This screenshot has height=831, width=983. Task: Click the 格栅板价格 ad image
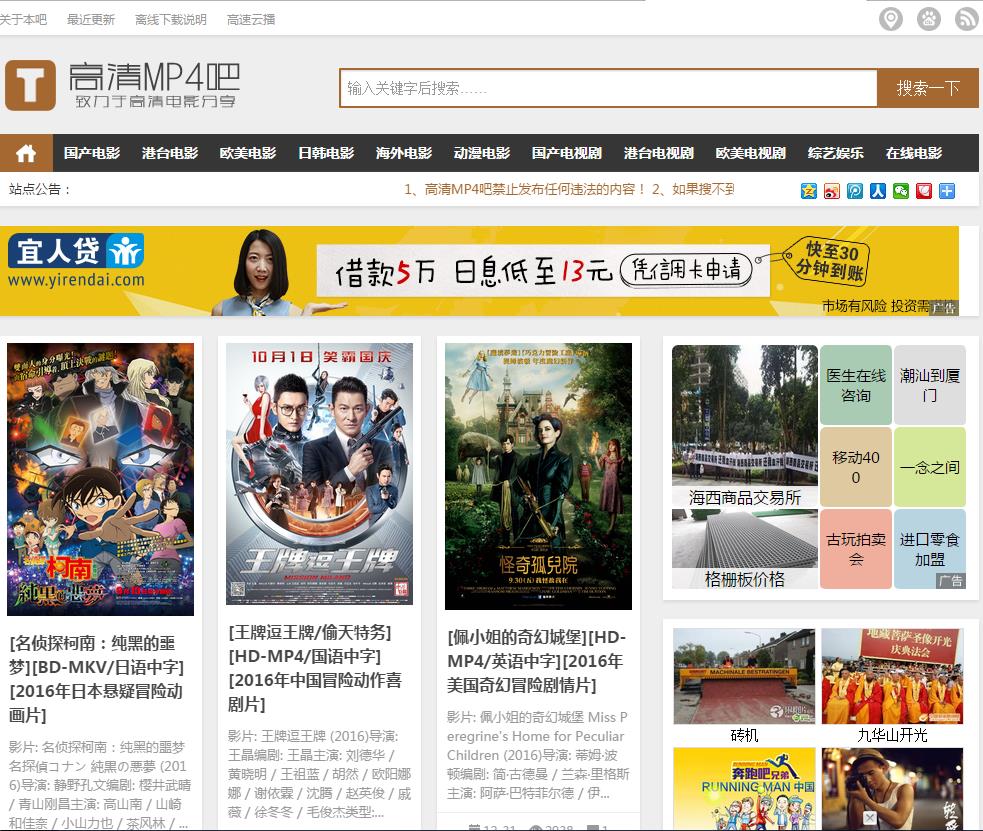(745, 549)
